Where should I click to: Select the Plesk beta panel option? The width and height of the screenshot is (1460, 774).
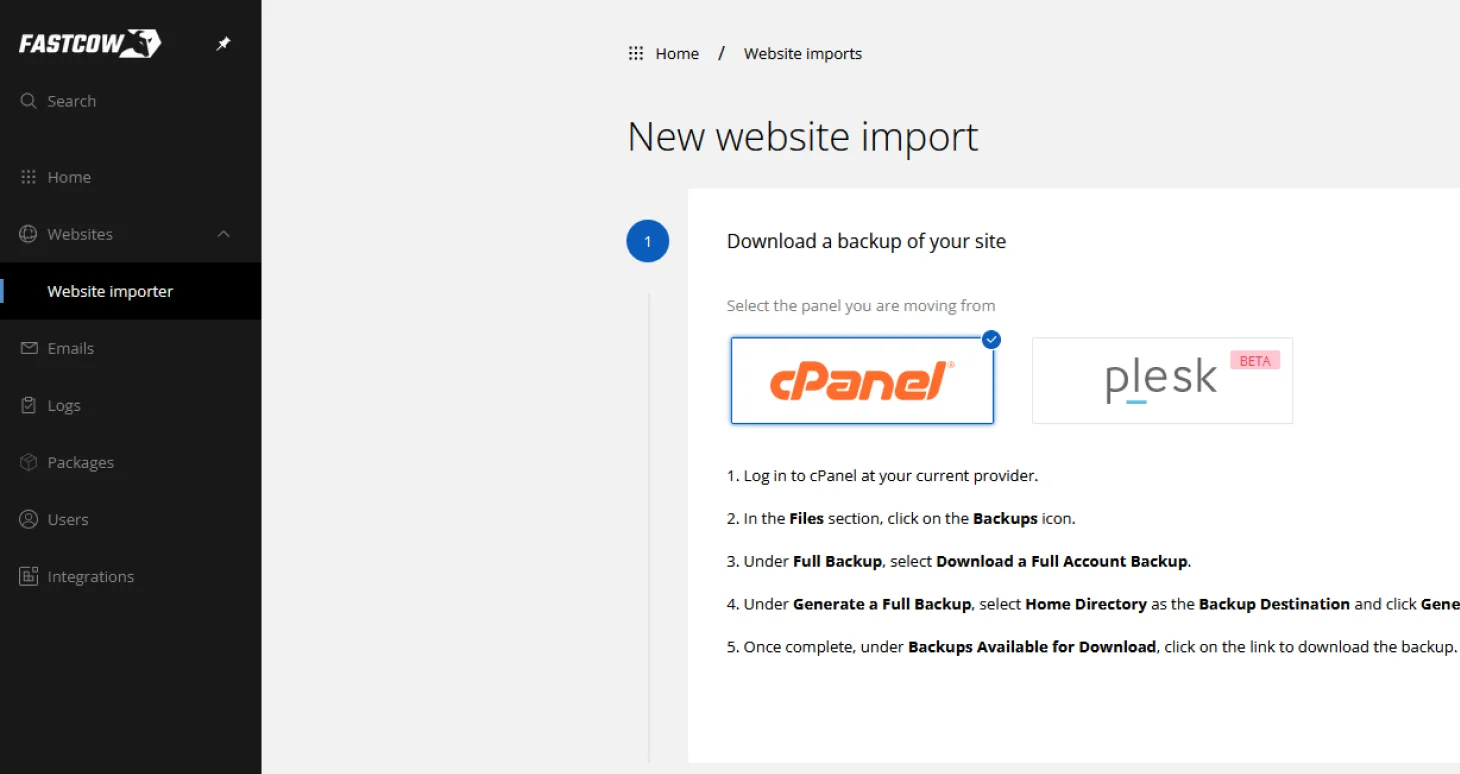pos(1161,381)
